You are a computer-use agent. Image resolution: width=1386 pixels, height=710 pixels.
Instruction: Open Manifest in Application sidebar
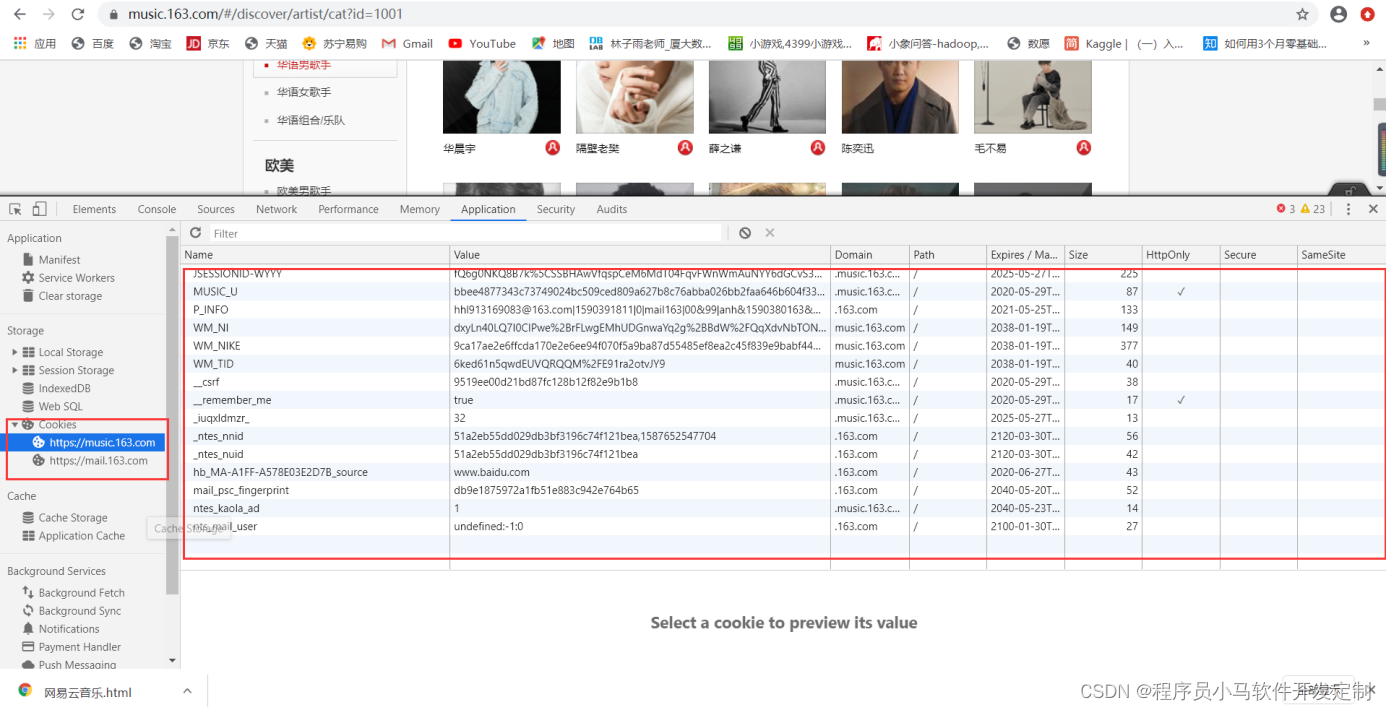(x=60, y=260)
